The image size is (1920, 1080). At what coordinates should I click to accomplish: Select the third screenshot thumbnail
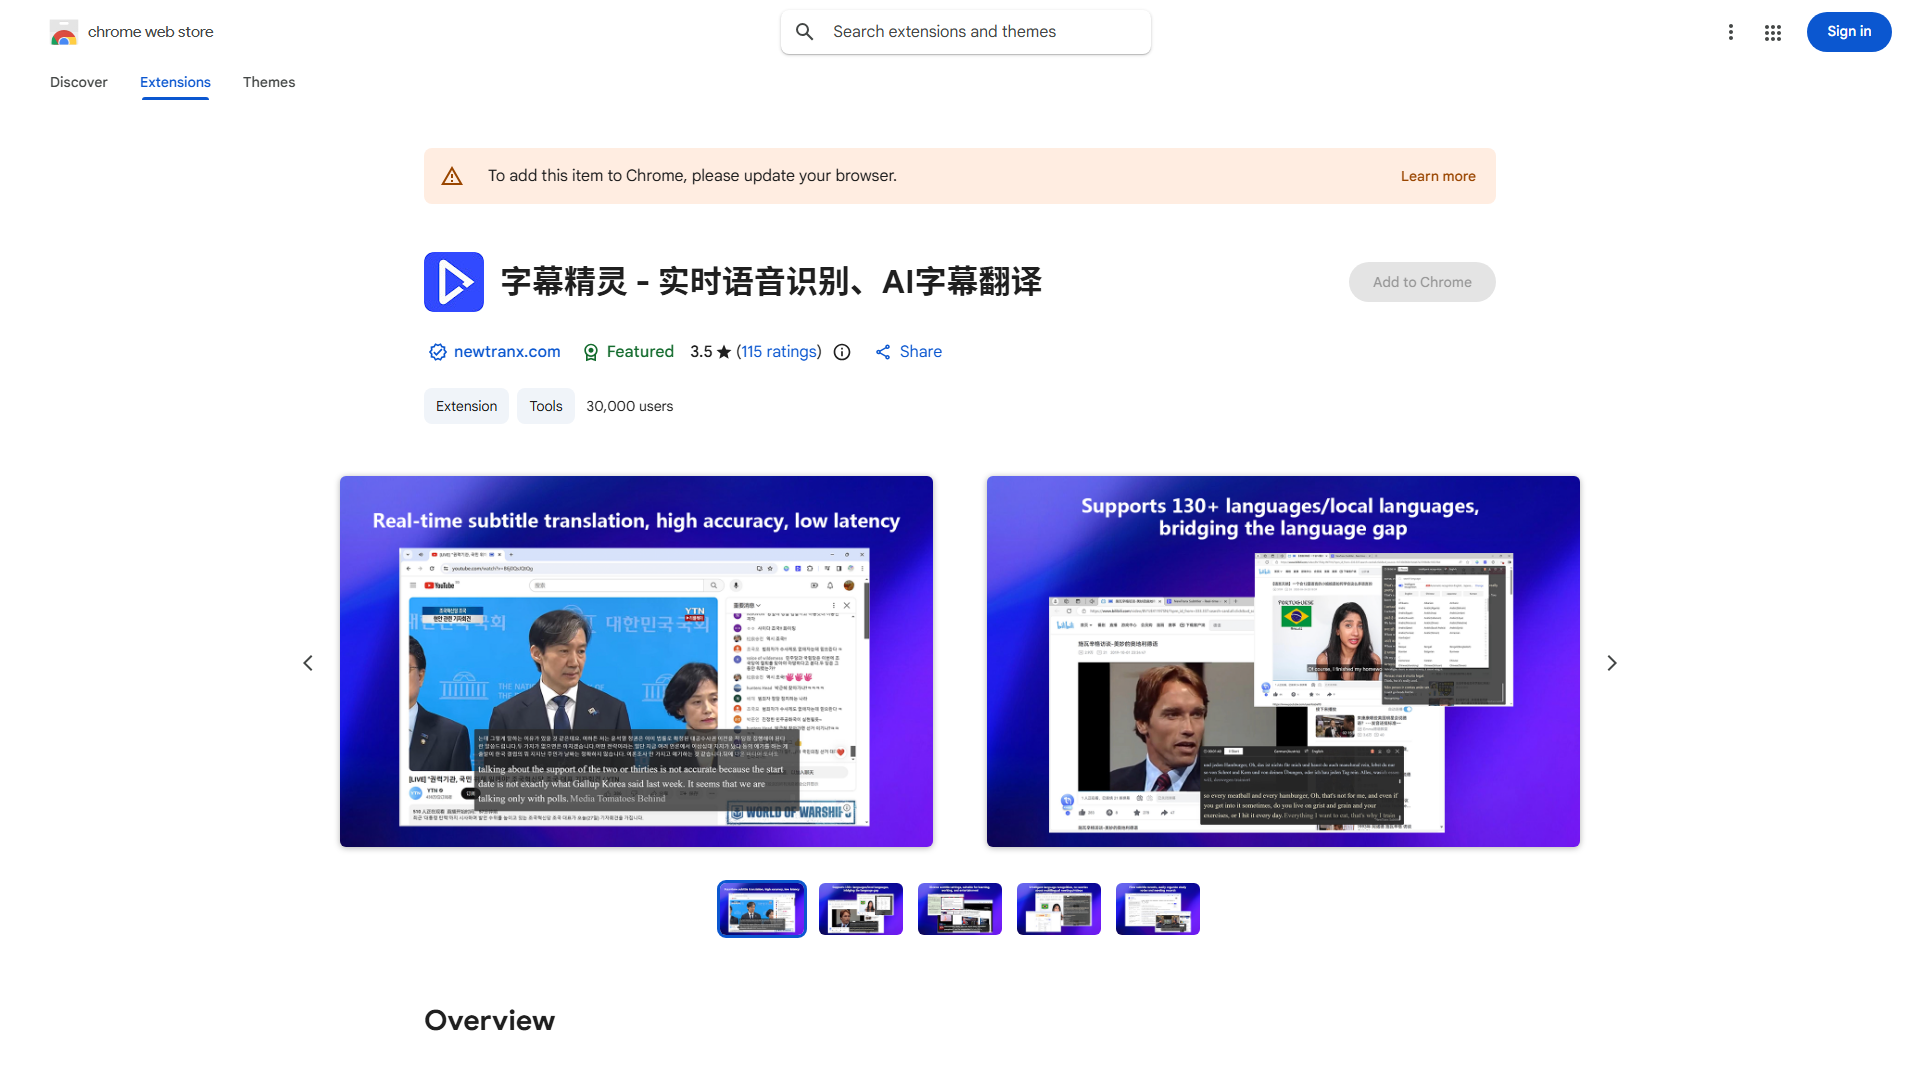tap(959, 908)
